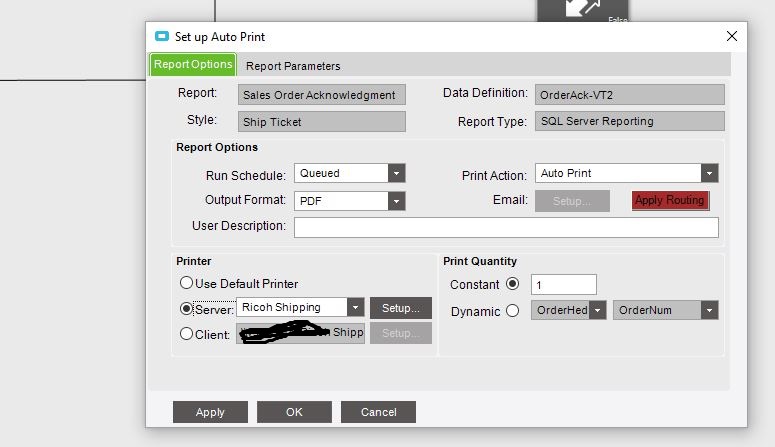Click the Cancel button
This screenshot has height=447, width=775.
pyautogui.click(x=378, y=412)
